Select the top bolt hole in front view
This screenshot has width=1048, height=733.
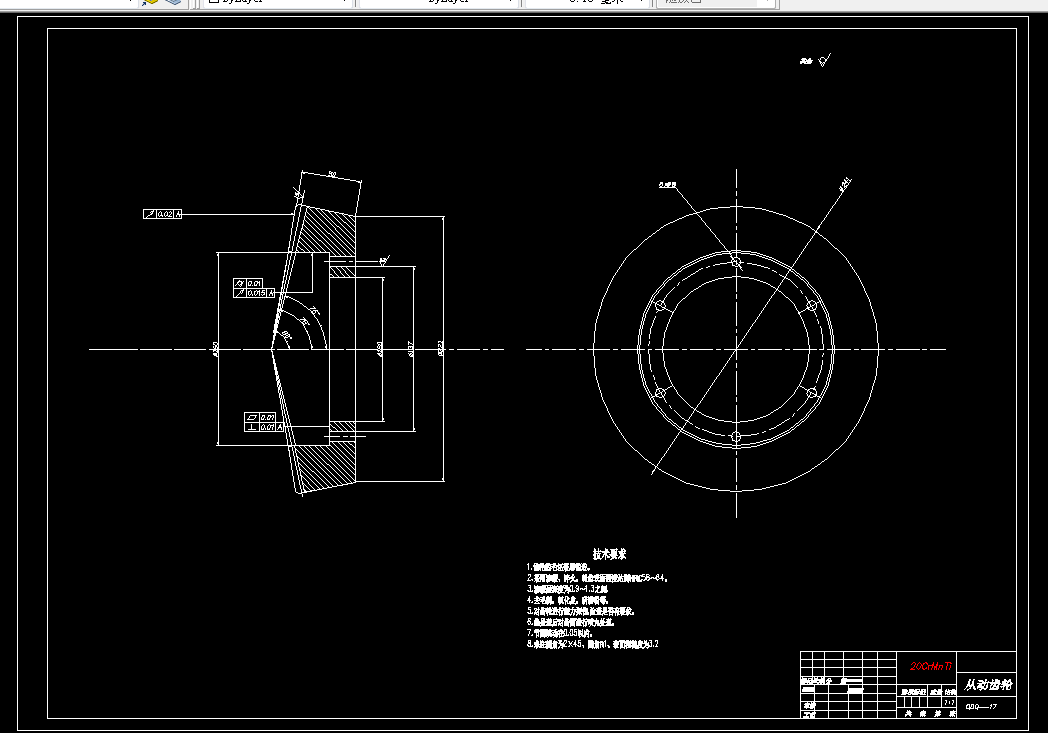tap(737, 262)
